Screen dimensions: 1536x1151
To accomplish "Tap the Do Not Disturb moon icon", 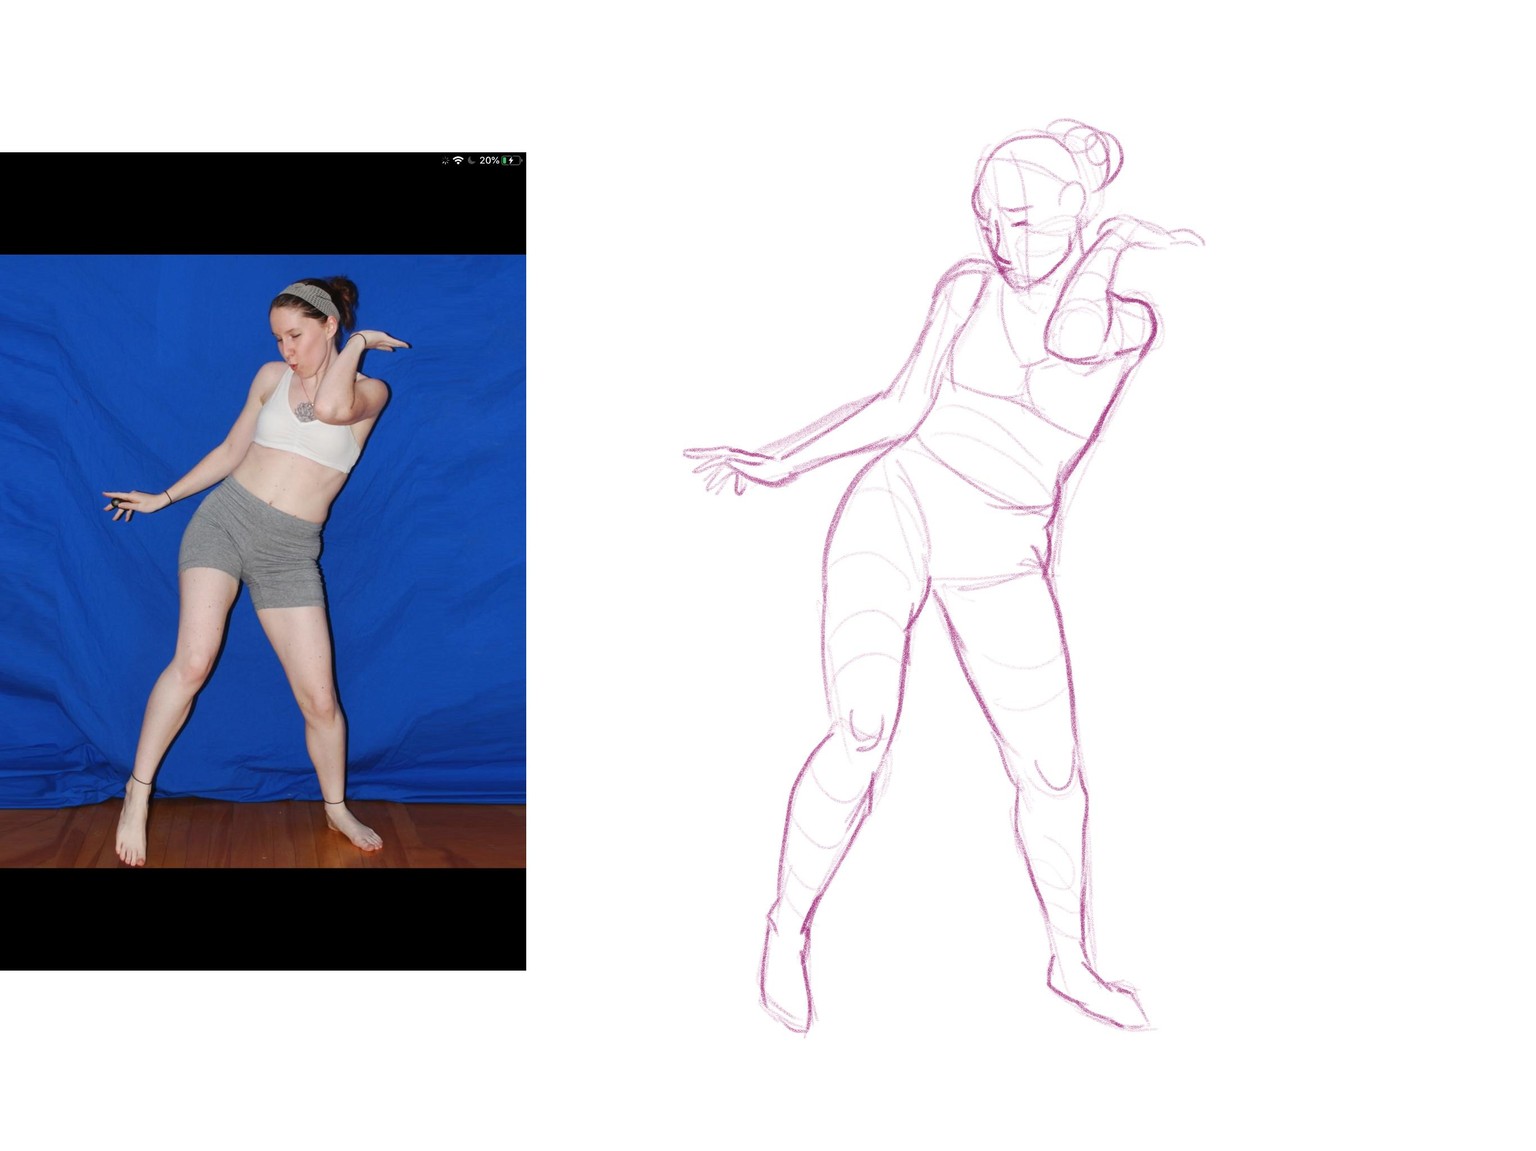I will click(x=472, y=160).
